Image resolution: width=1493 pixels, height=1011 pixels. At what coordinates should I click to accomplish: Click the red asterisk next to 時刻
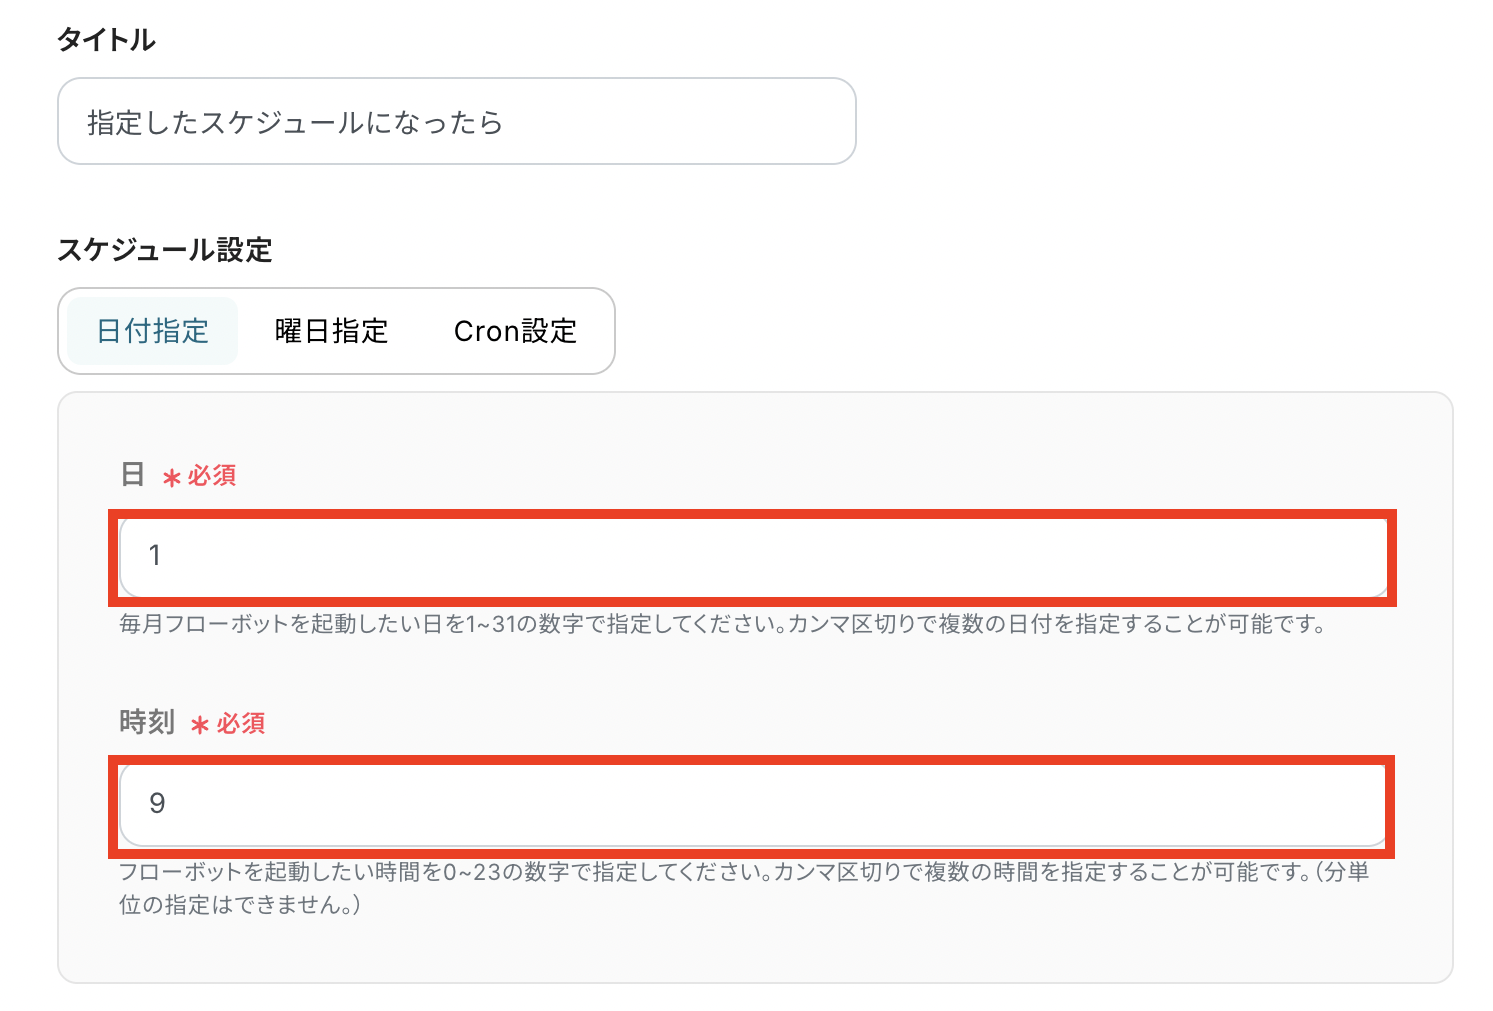[199, 726]
